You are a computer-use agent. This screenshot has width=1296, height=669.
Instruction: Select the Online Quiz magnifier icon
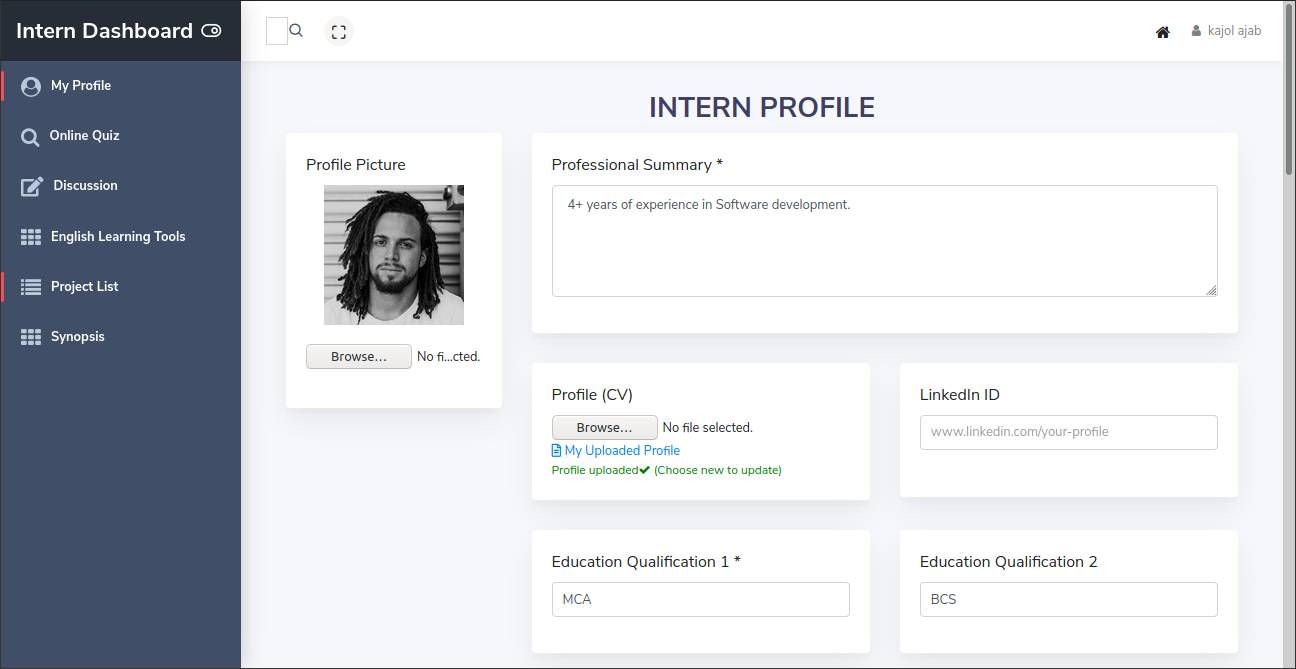[x=31, y=137]
